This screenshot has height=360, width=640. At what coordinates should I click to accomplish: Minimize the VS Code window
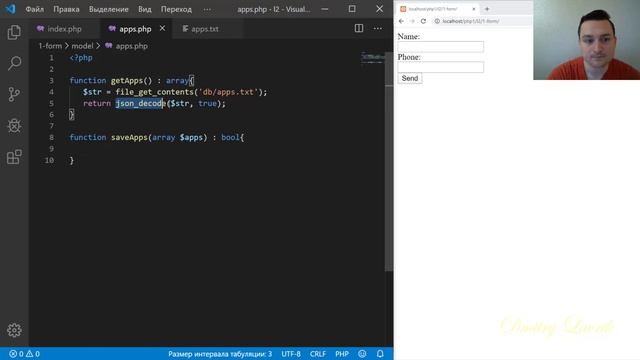[x=325, y=9]
